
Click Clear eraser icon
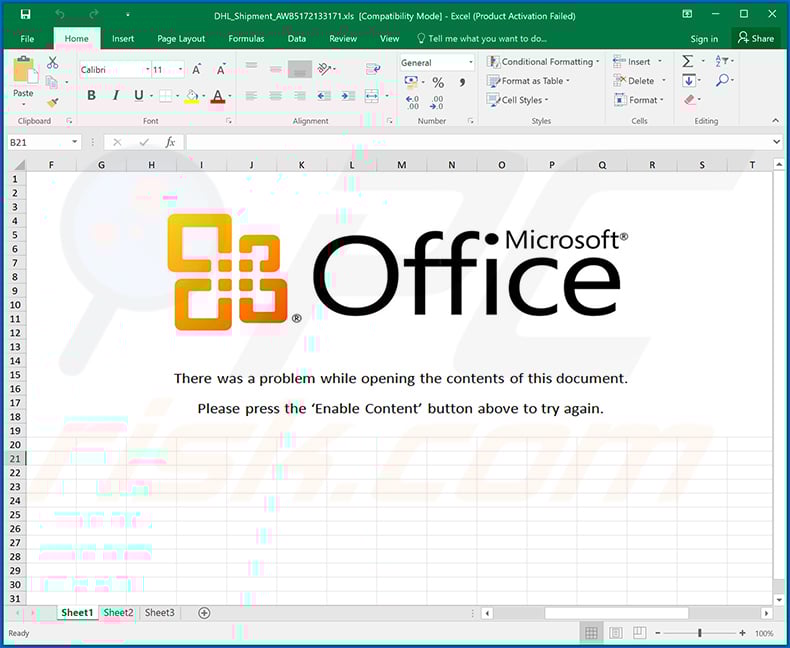coord(690,100)
